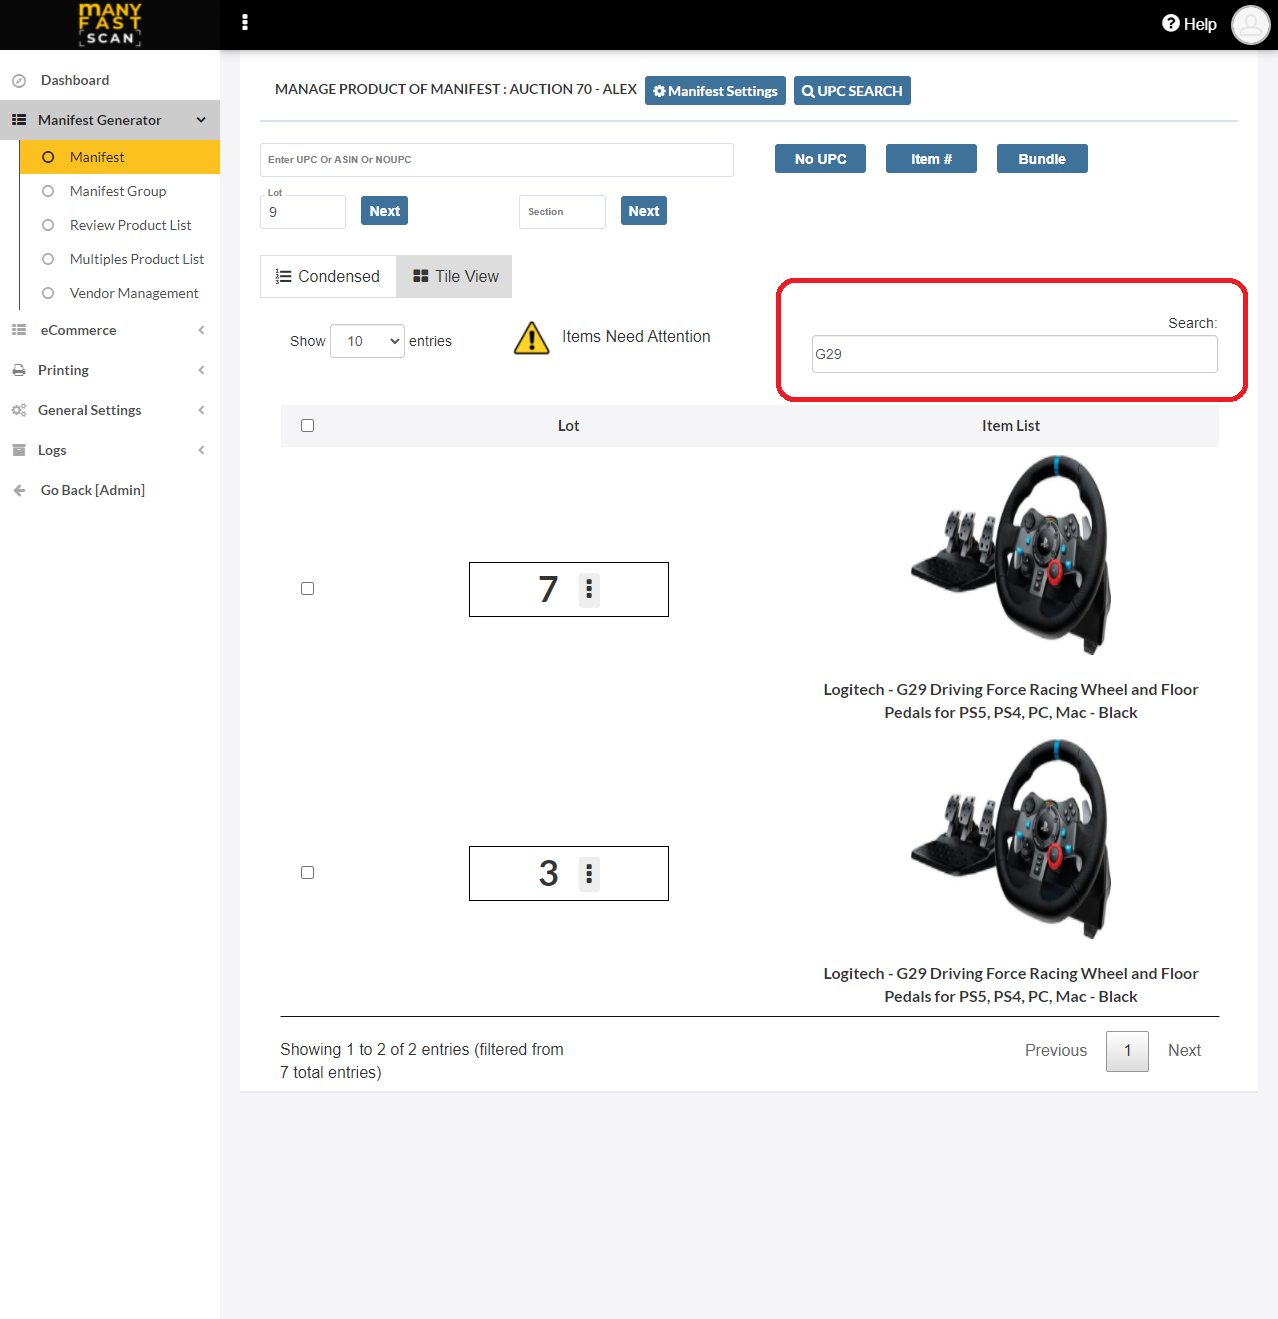Click the Items Need Attention warning icon

point(532,338)
